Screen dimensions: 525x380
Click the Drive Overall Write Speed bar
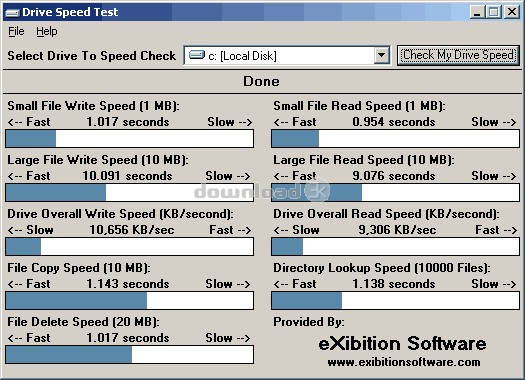click(130, 246)
